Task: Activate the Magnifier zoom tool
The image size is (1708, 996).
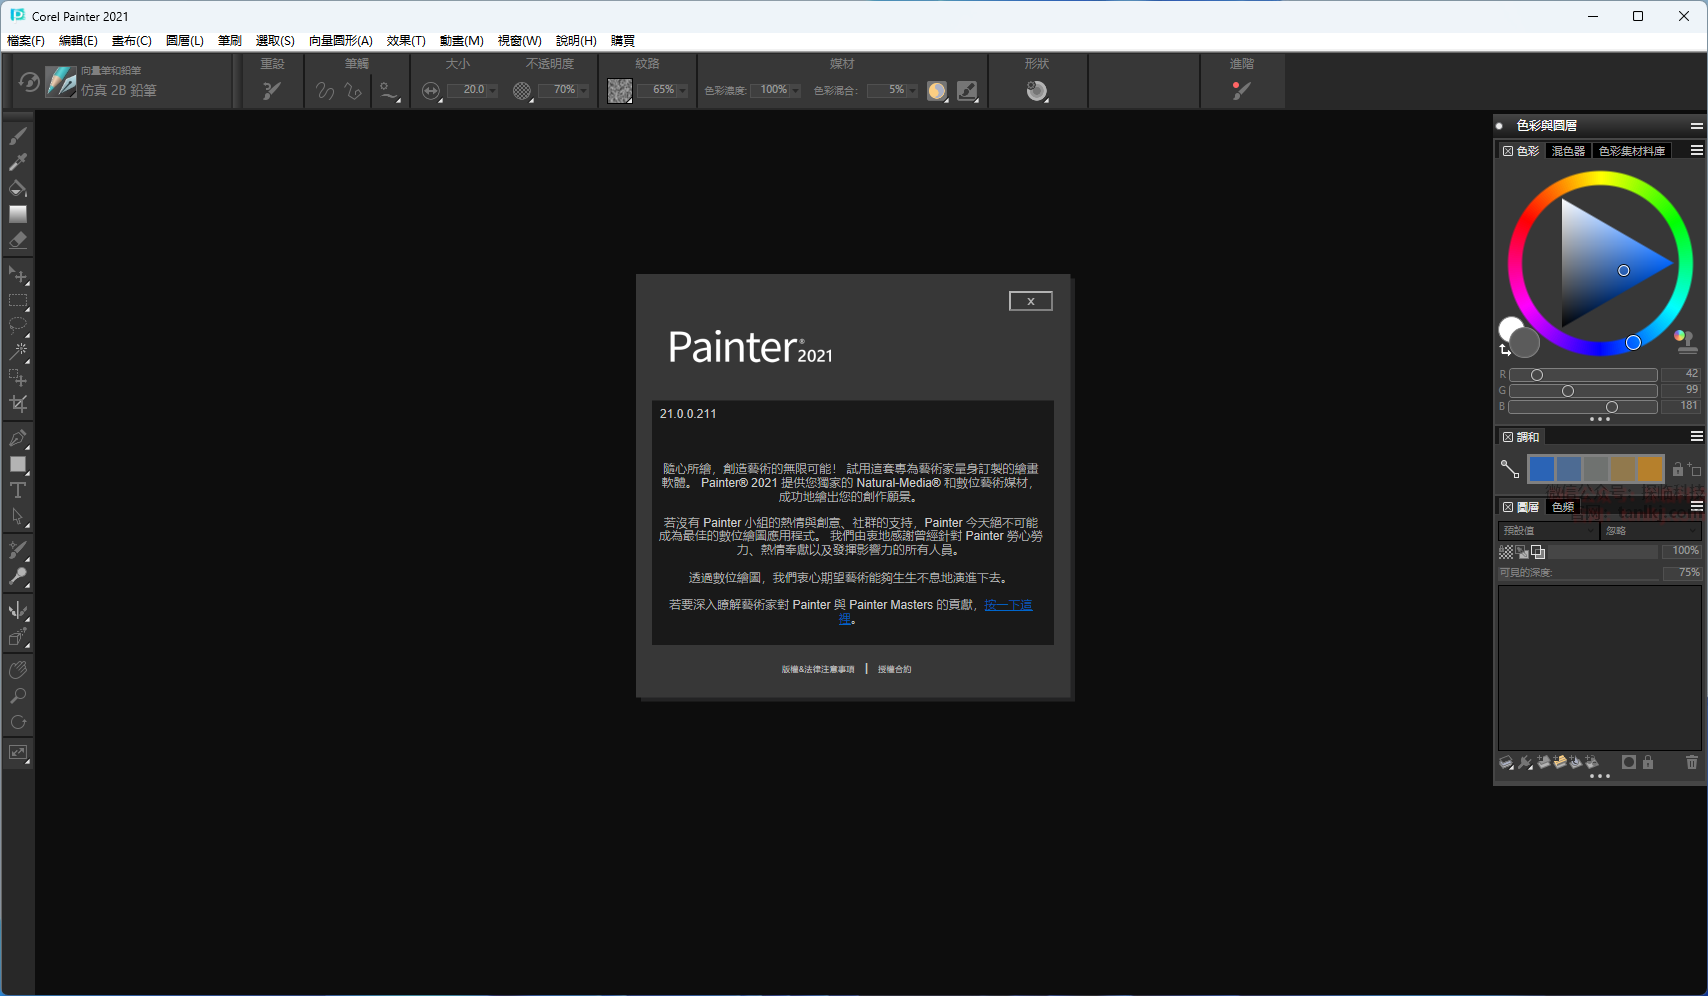Action: [x=18, y=696]
